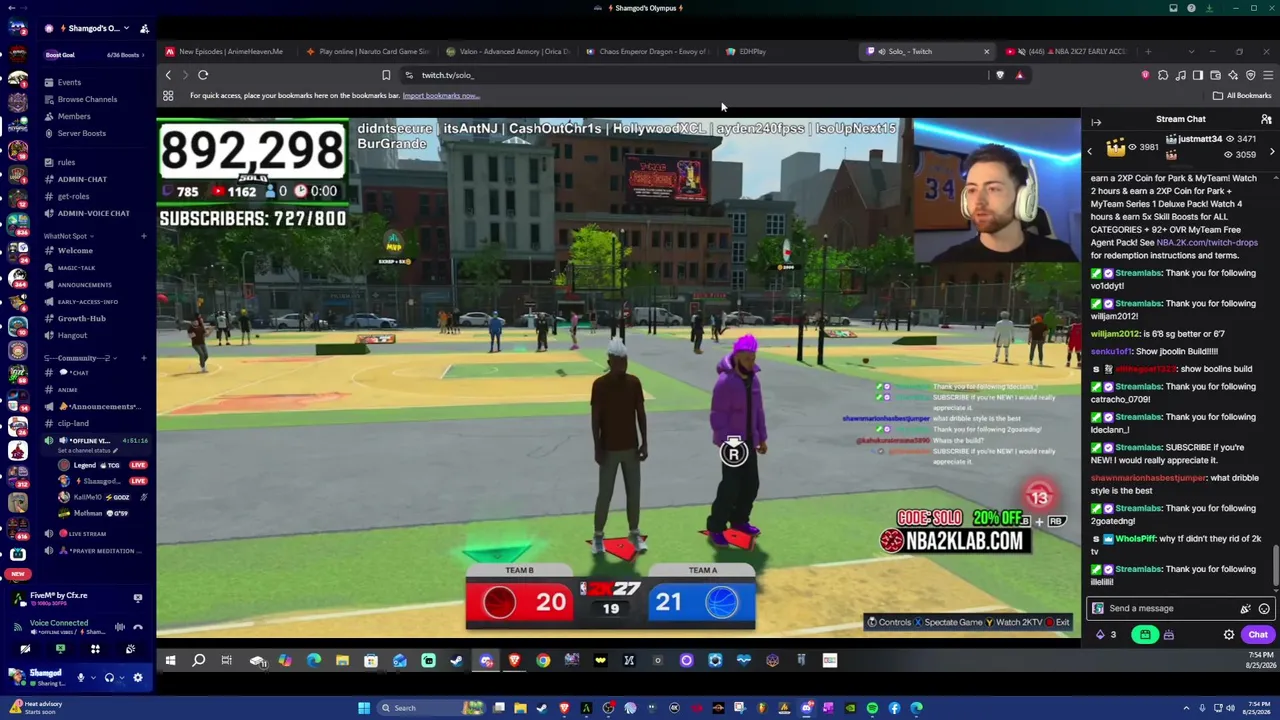Screen dimensions: 1280x720
Task: Bookmark this page with bookmark icon
Action: coord(386,75)
